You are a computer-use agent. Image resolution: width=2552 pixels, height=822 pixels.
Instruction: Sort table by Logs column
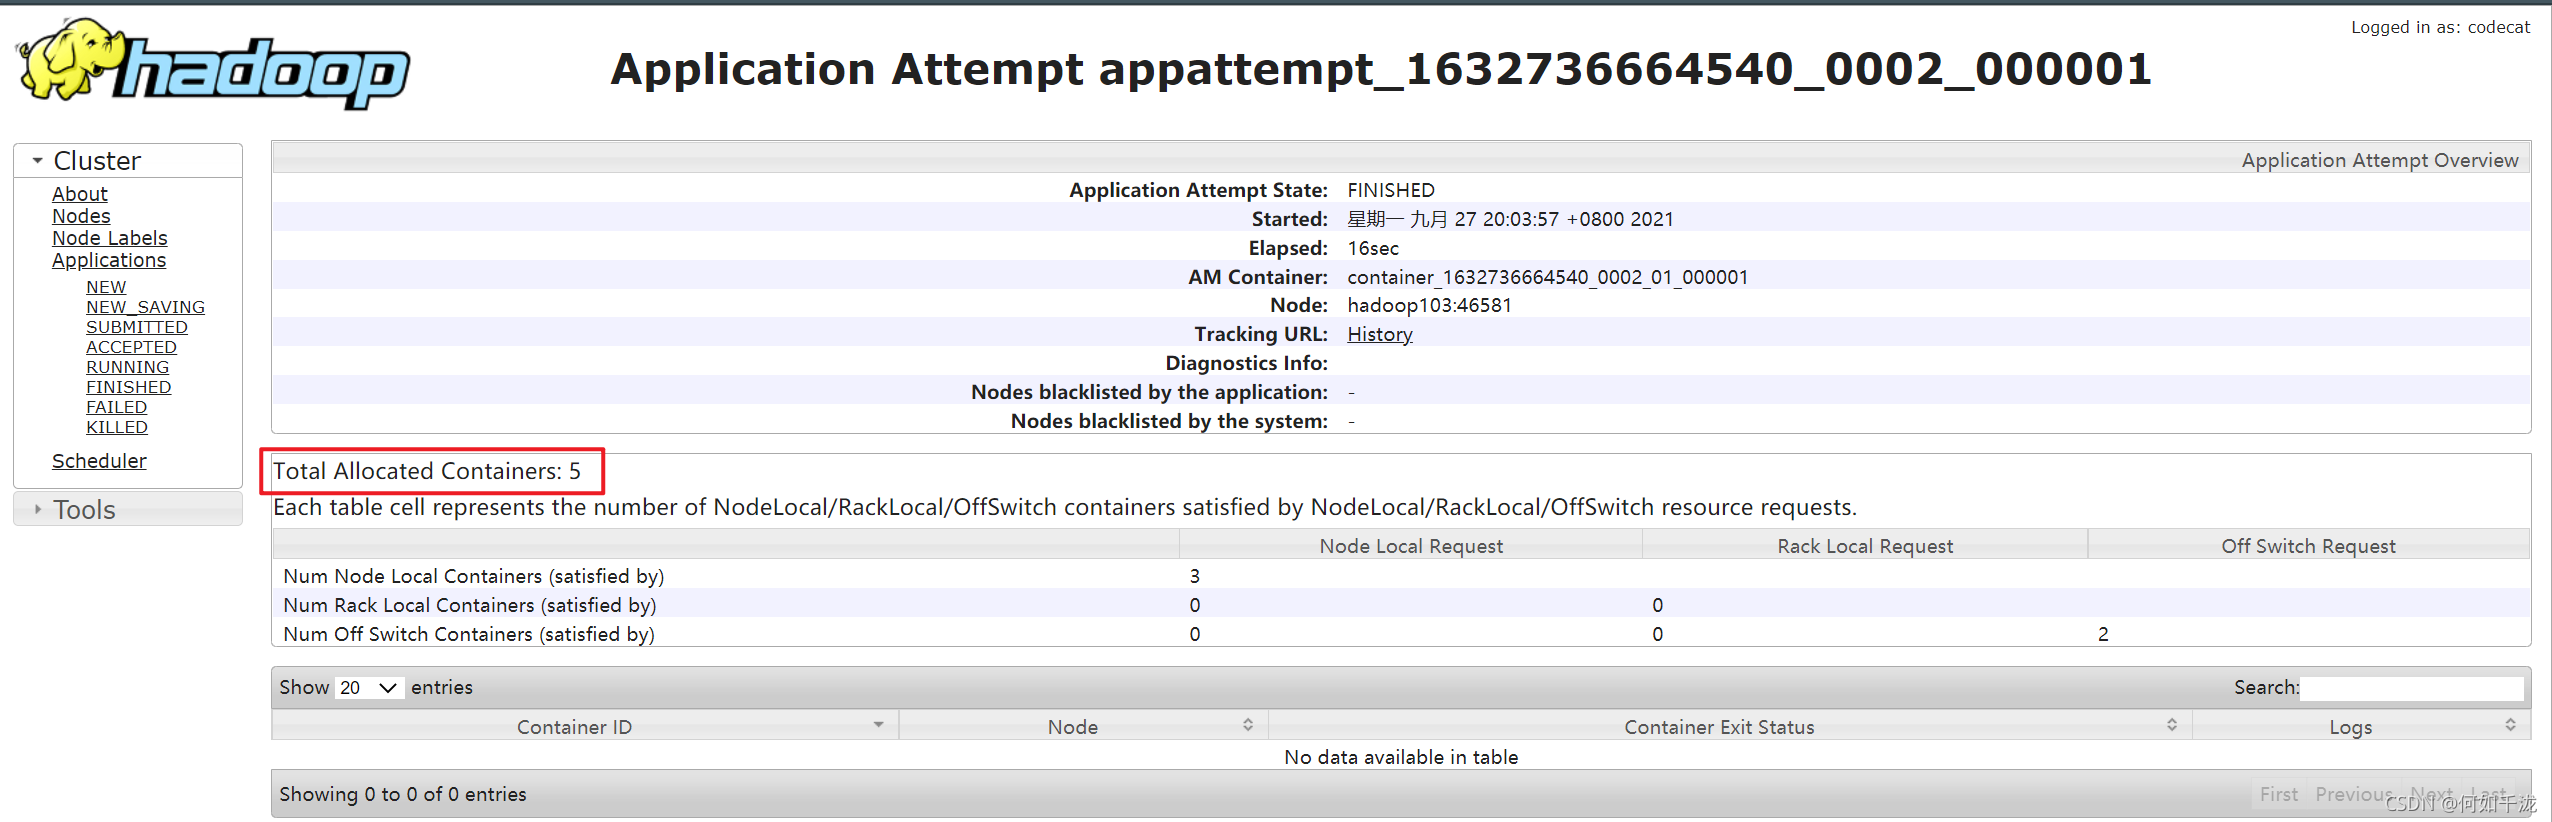coord(2361,727)
